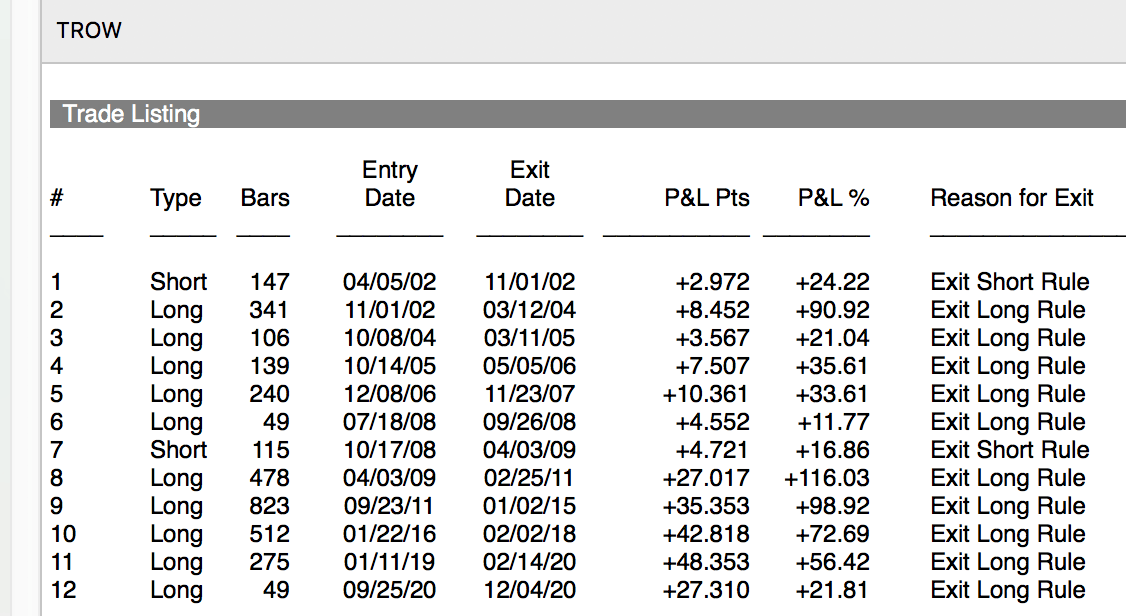Click the Bars column header
The width and height of the screenshot is (1126, 616).
coord(265,199)
